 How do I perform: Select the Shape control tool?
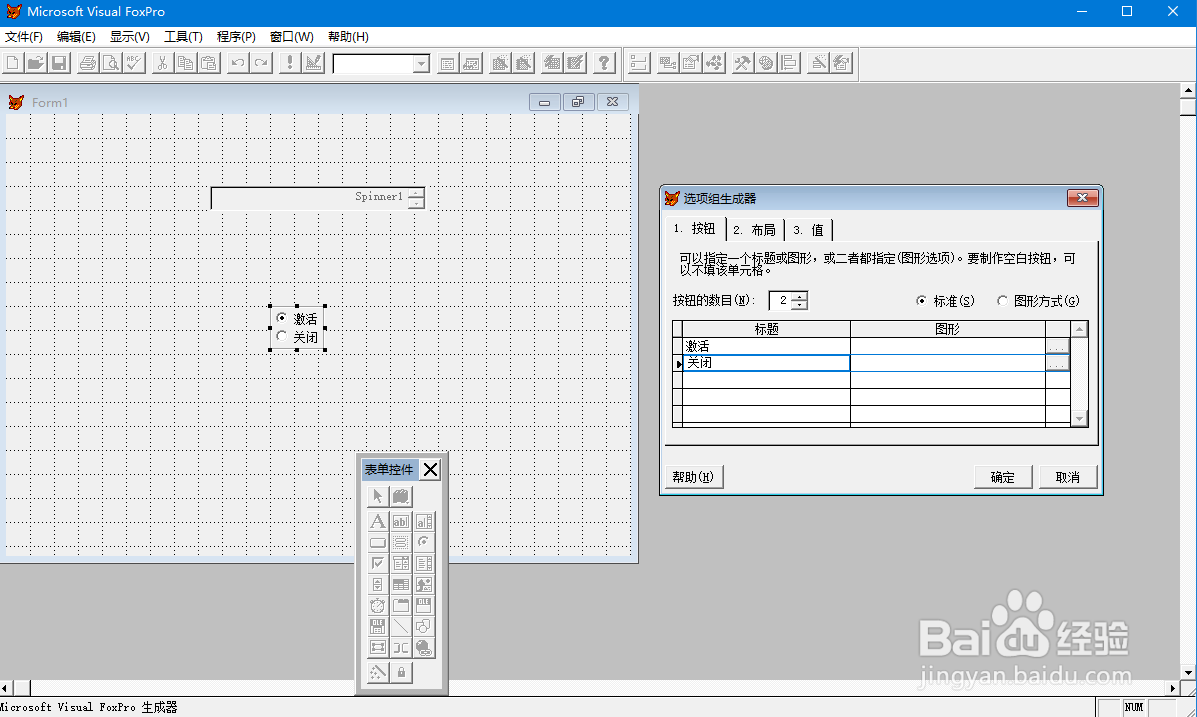click(x=424, y=627)
